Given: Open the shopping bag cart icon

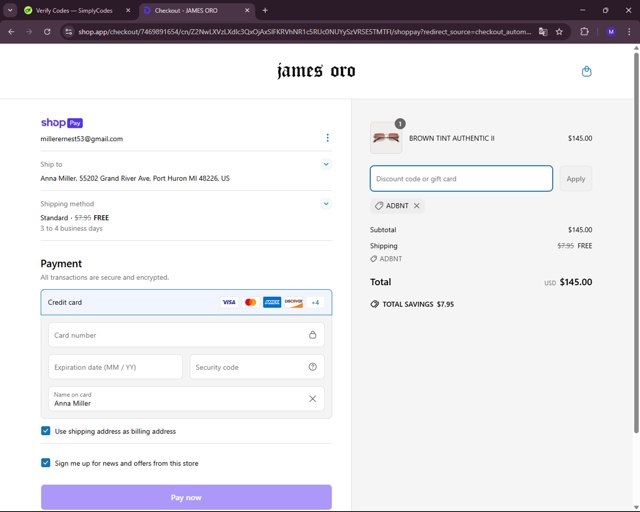Looking at the screenshot, I should tap(587, 71).
